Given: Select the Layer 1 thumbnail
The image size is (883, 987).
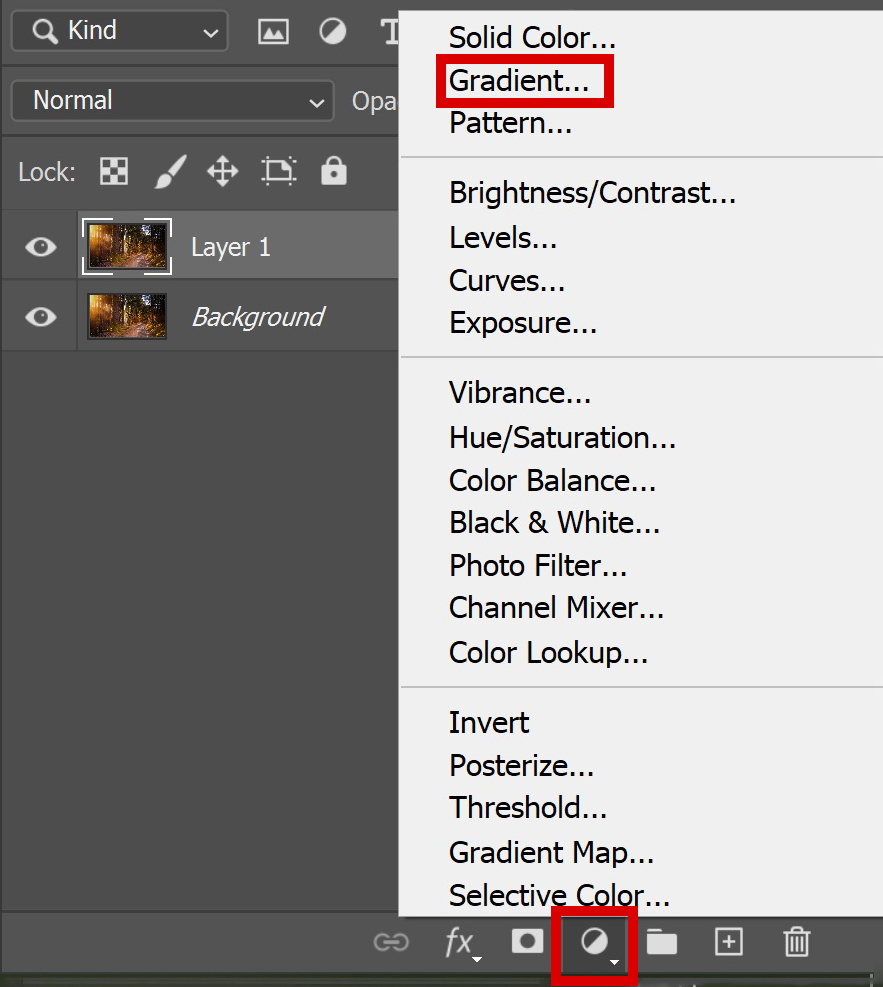Looking at the screenshot, I should coord(127,247).
